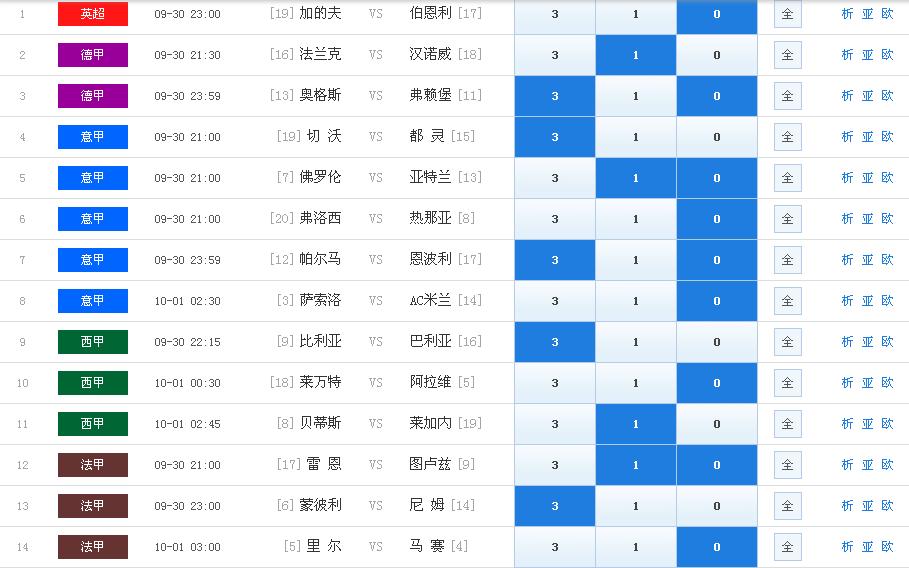
Task: Click home team name 蒙彼利
Action: coord(320,505)
